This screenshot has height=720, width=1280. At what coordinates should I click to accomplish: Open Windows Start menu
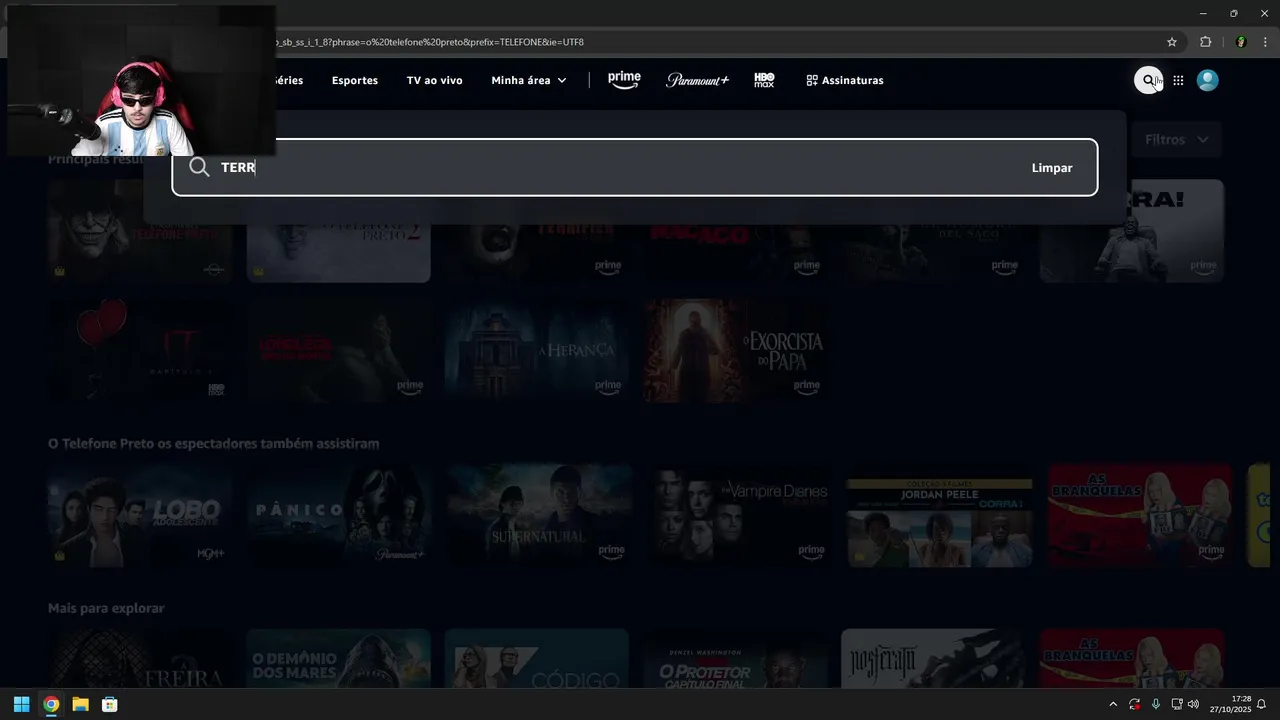tap(21, 704)
